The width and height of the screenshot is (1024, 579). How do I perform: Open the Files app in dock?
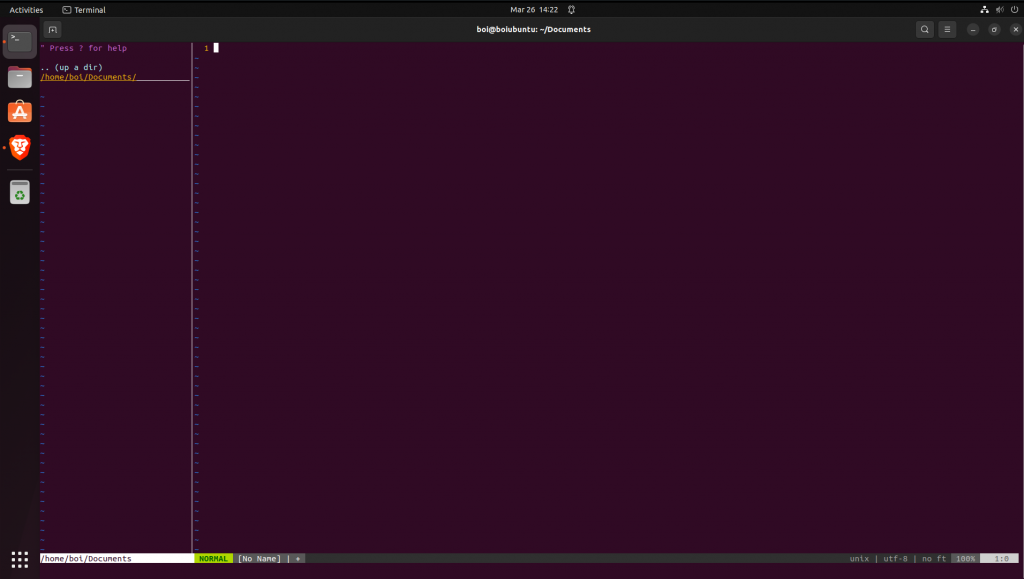tap(20, 77)
